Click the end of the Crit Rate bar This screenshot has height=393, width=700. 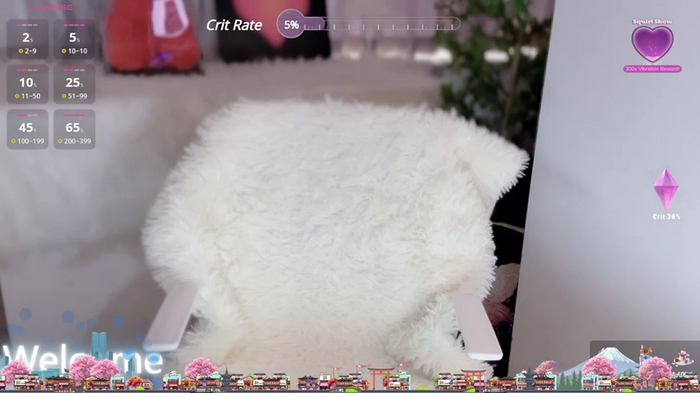[455, 24]
